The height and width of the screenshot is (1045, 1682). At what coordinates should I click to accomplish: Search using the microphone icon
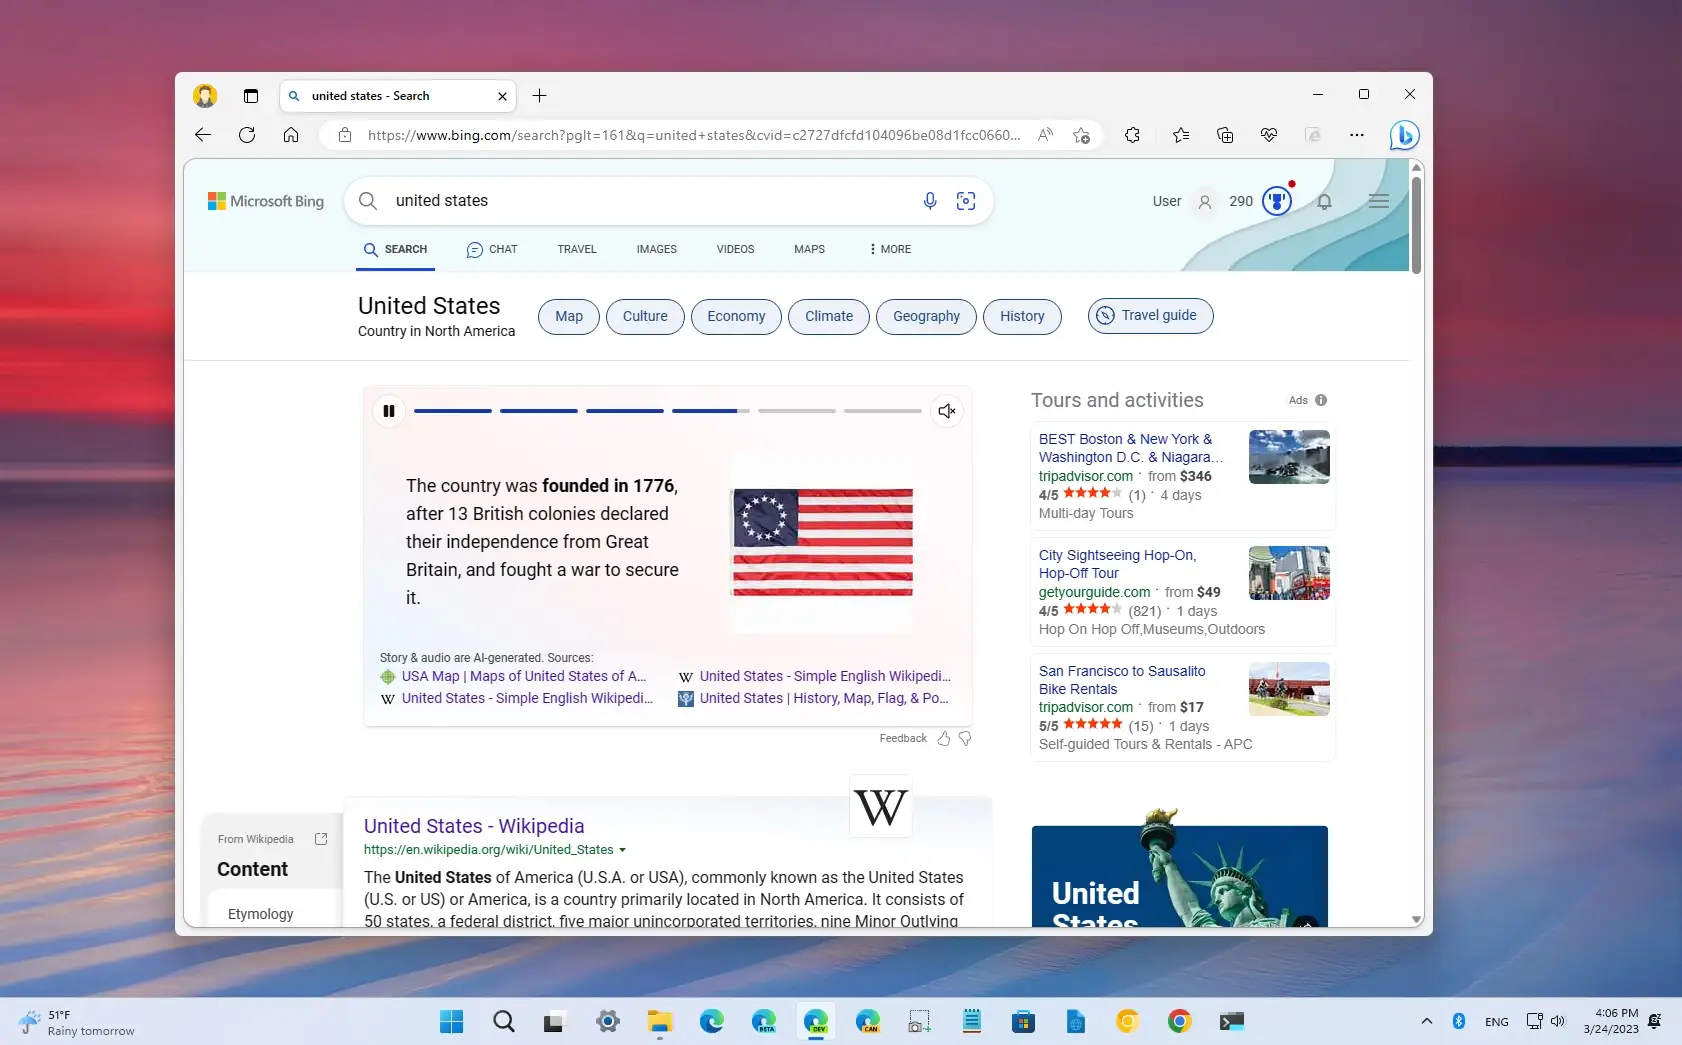(x=930, y=201)
